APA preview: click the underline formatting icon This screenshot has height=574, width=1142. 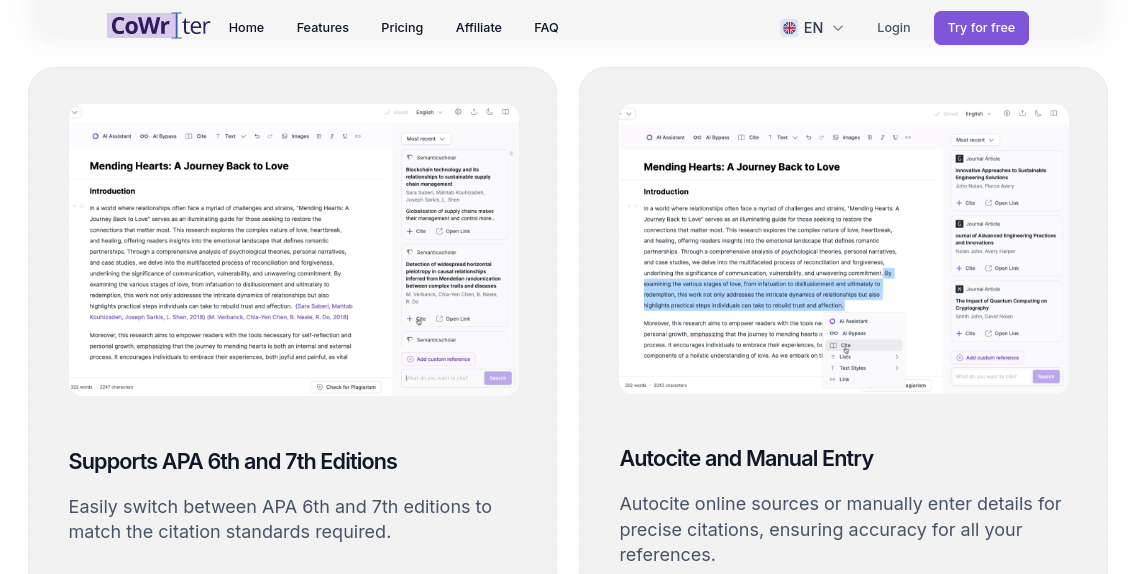point(344,136)
